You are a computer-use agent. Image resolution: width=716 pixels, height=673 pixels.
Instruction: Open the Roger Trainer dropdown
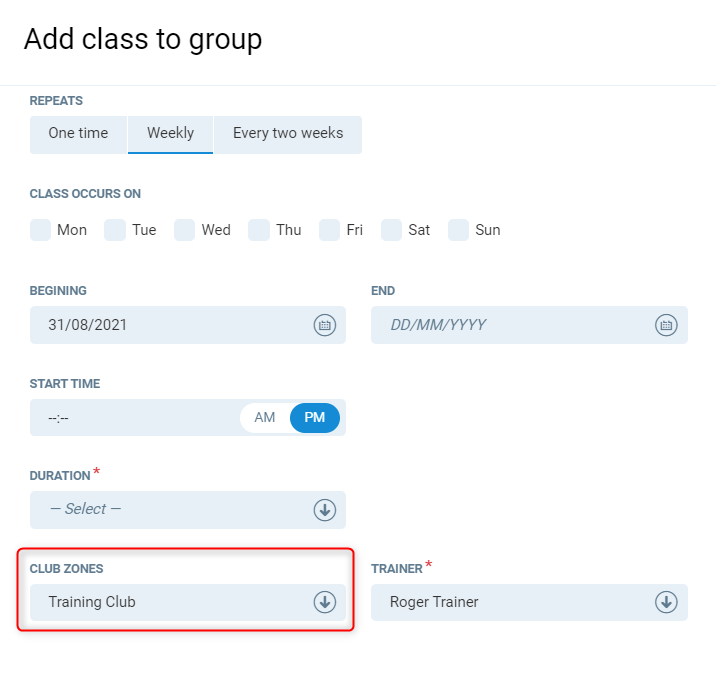[510, 602]
